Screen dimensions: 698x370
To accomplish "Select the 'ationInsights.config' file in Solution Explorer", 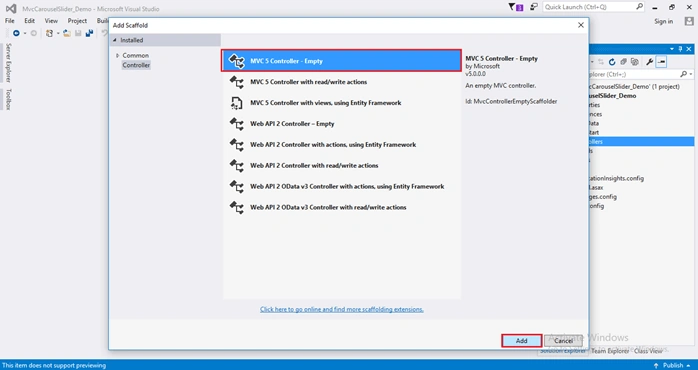I will [x=617, y=178].
